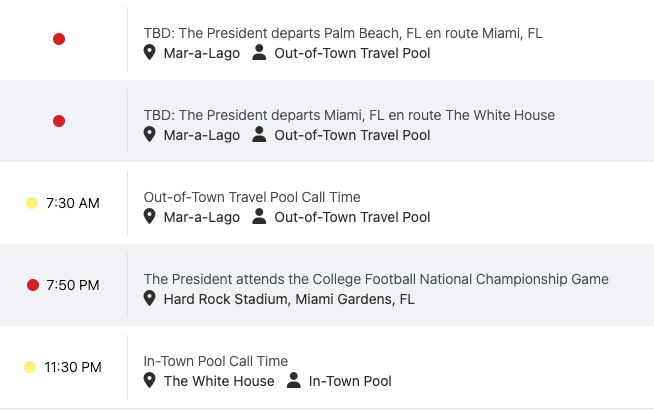654x411 pixels.
Task: Click the person icon beside In-Town Pool
Action: [294, 381]
